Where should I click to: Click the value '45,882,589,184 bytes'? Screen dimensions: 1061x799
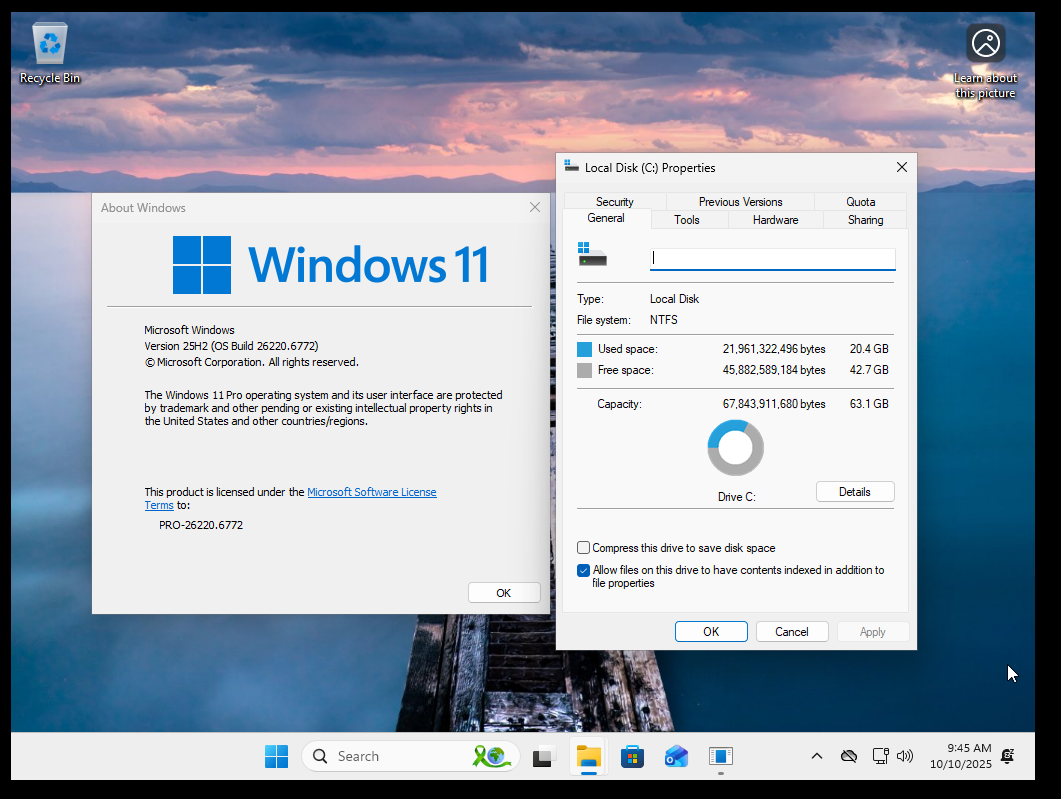774,370
